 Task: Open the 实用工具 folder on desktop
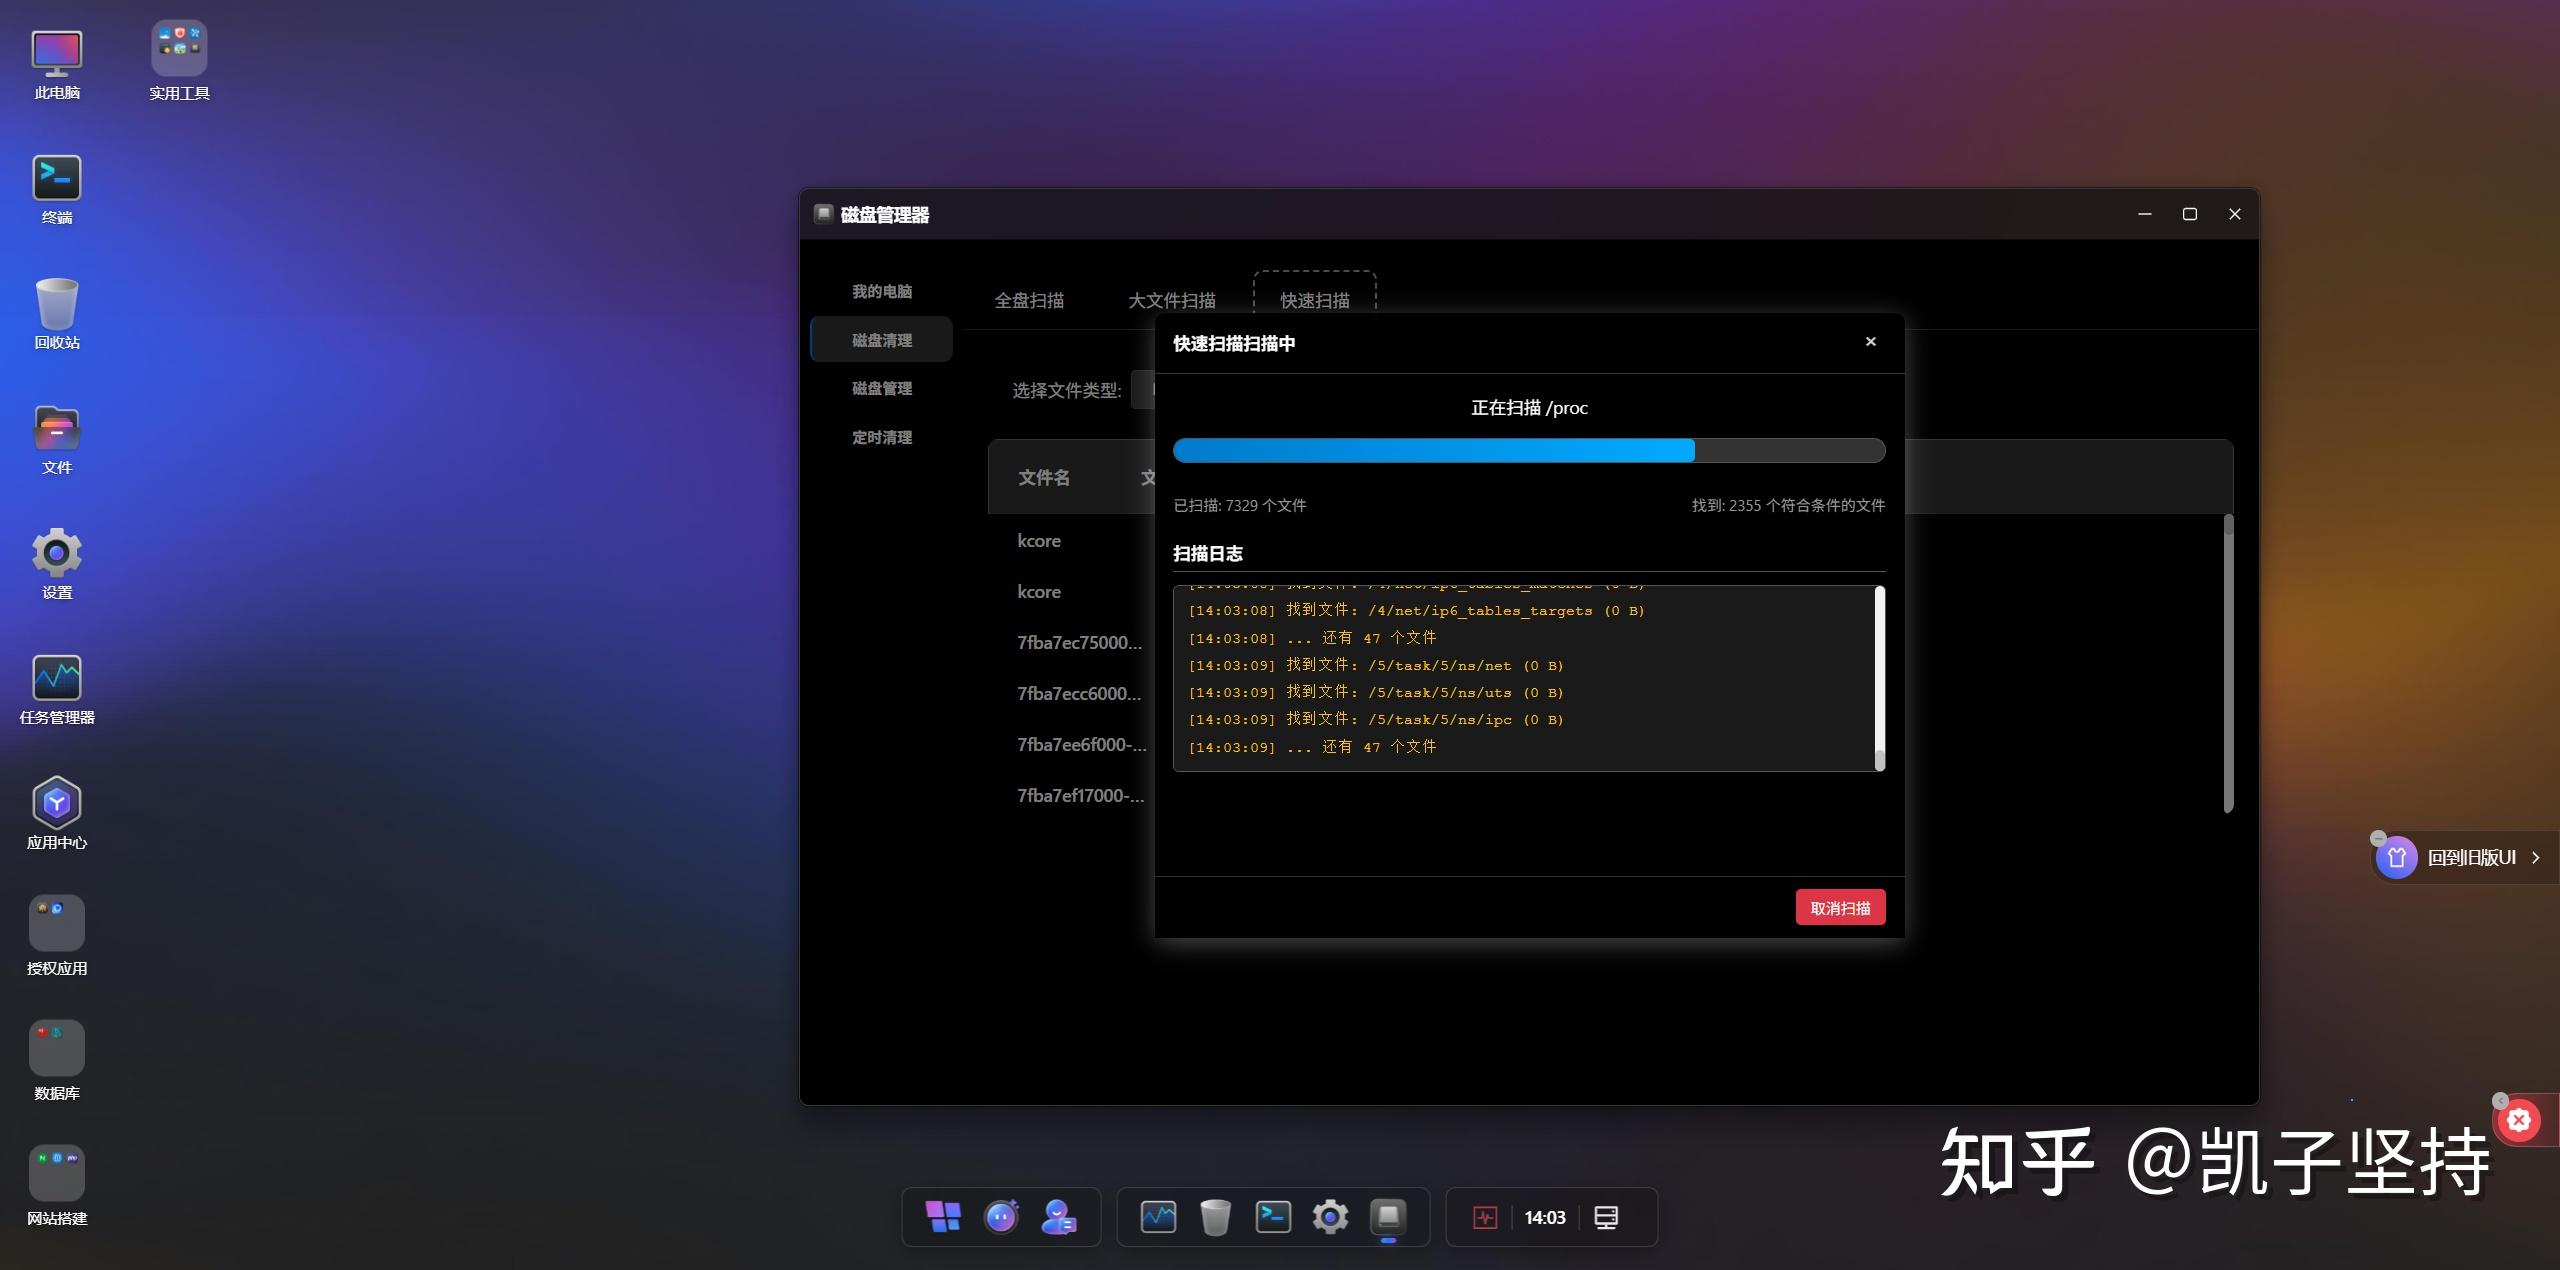179,49
